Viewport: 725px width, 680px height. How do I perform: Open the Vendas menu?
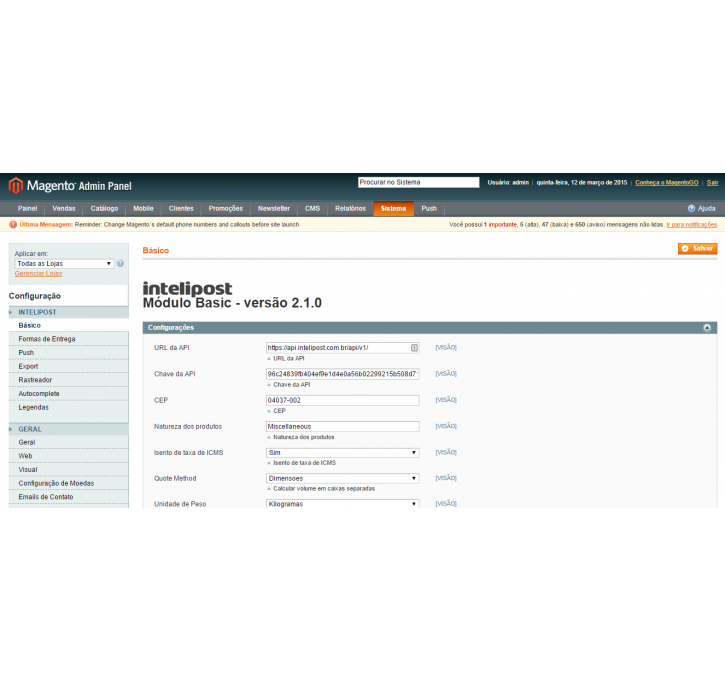click(x=64, y=208)
